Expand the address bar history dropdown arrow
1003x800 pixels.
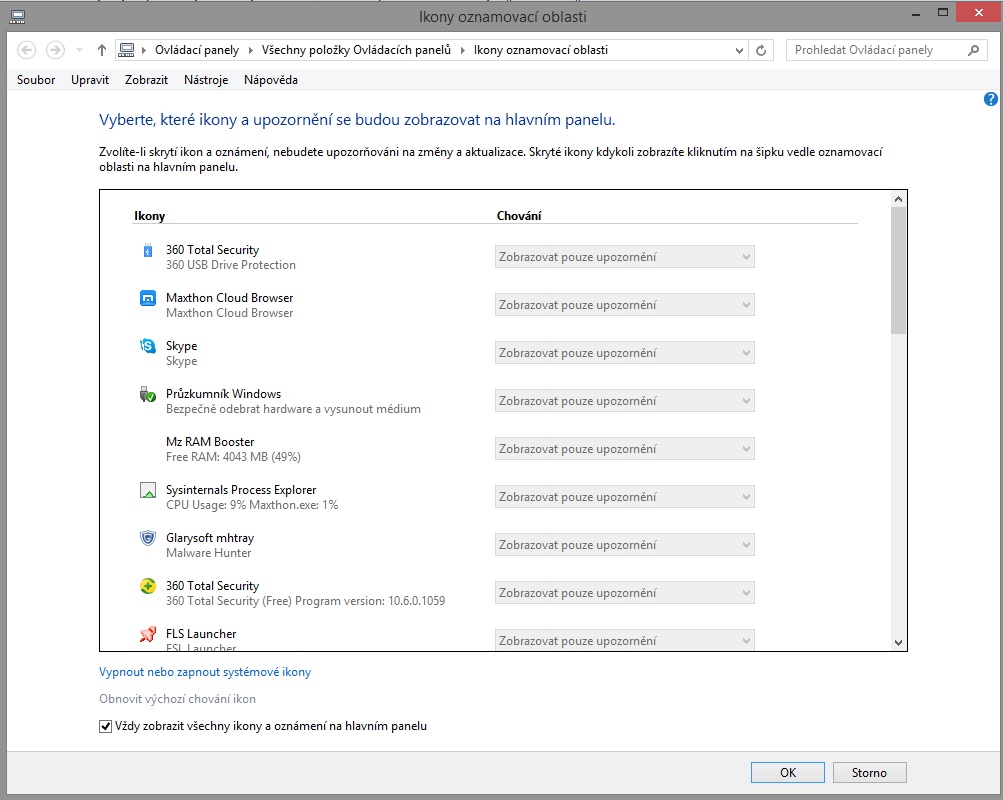point(740,50)
